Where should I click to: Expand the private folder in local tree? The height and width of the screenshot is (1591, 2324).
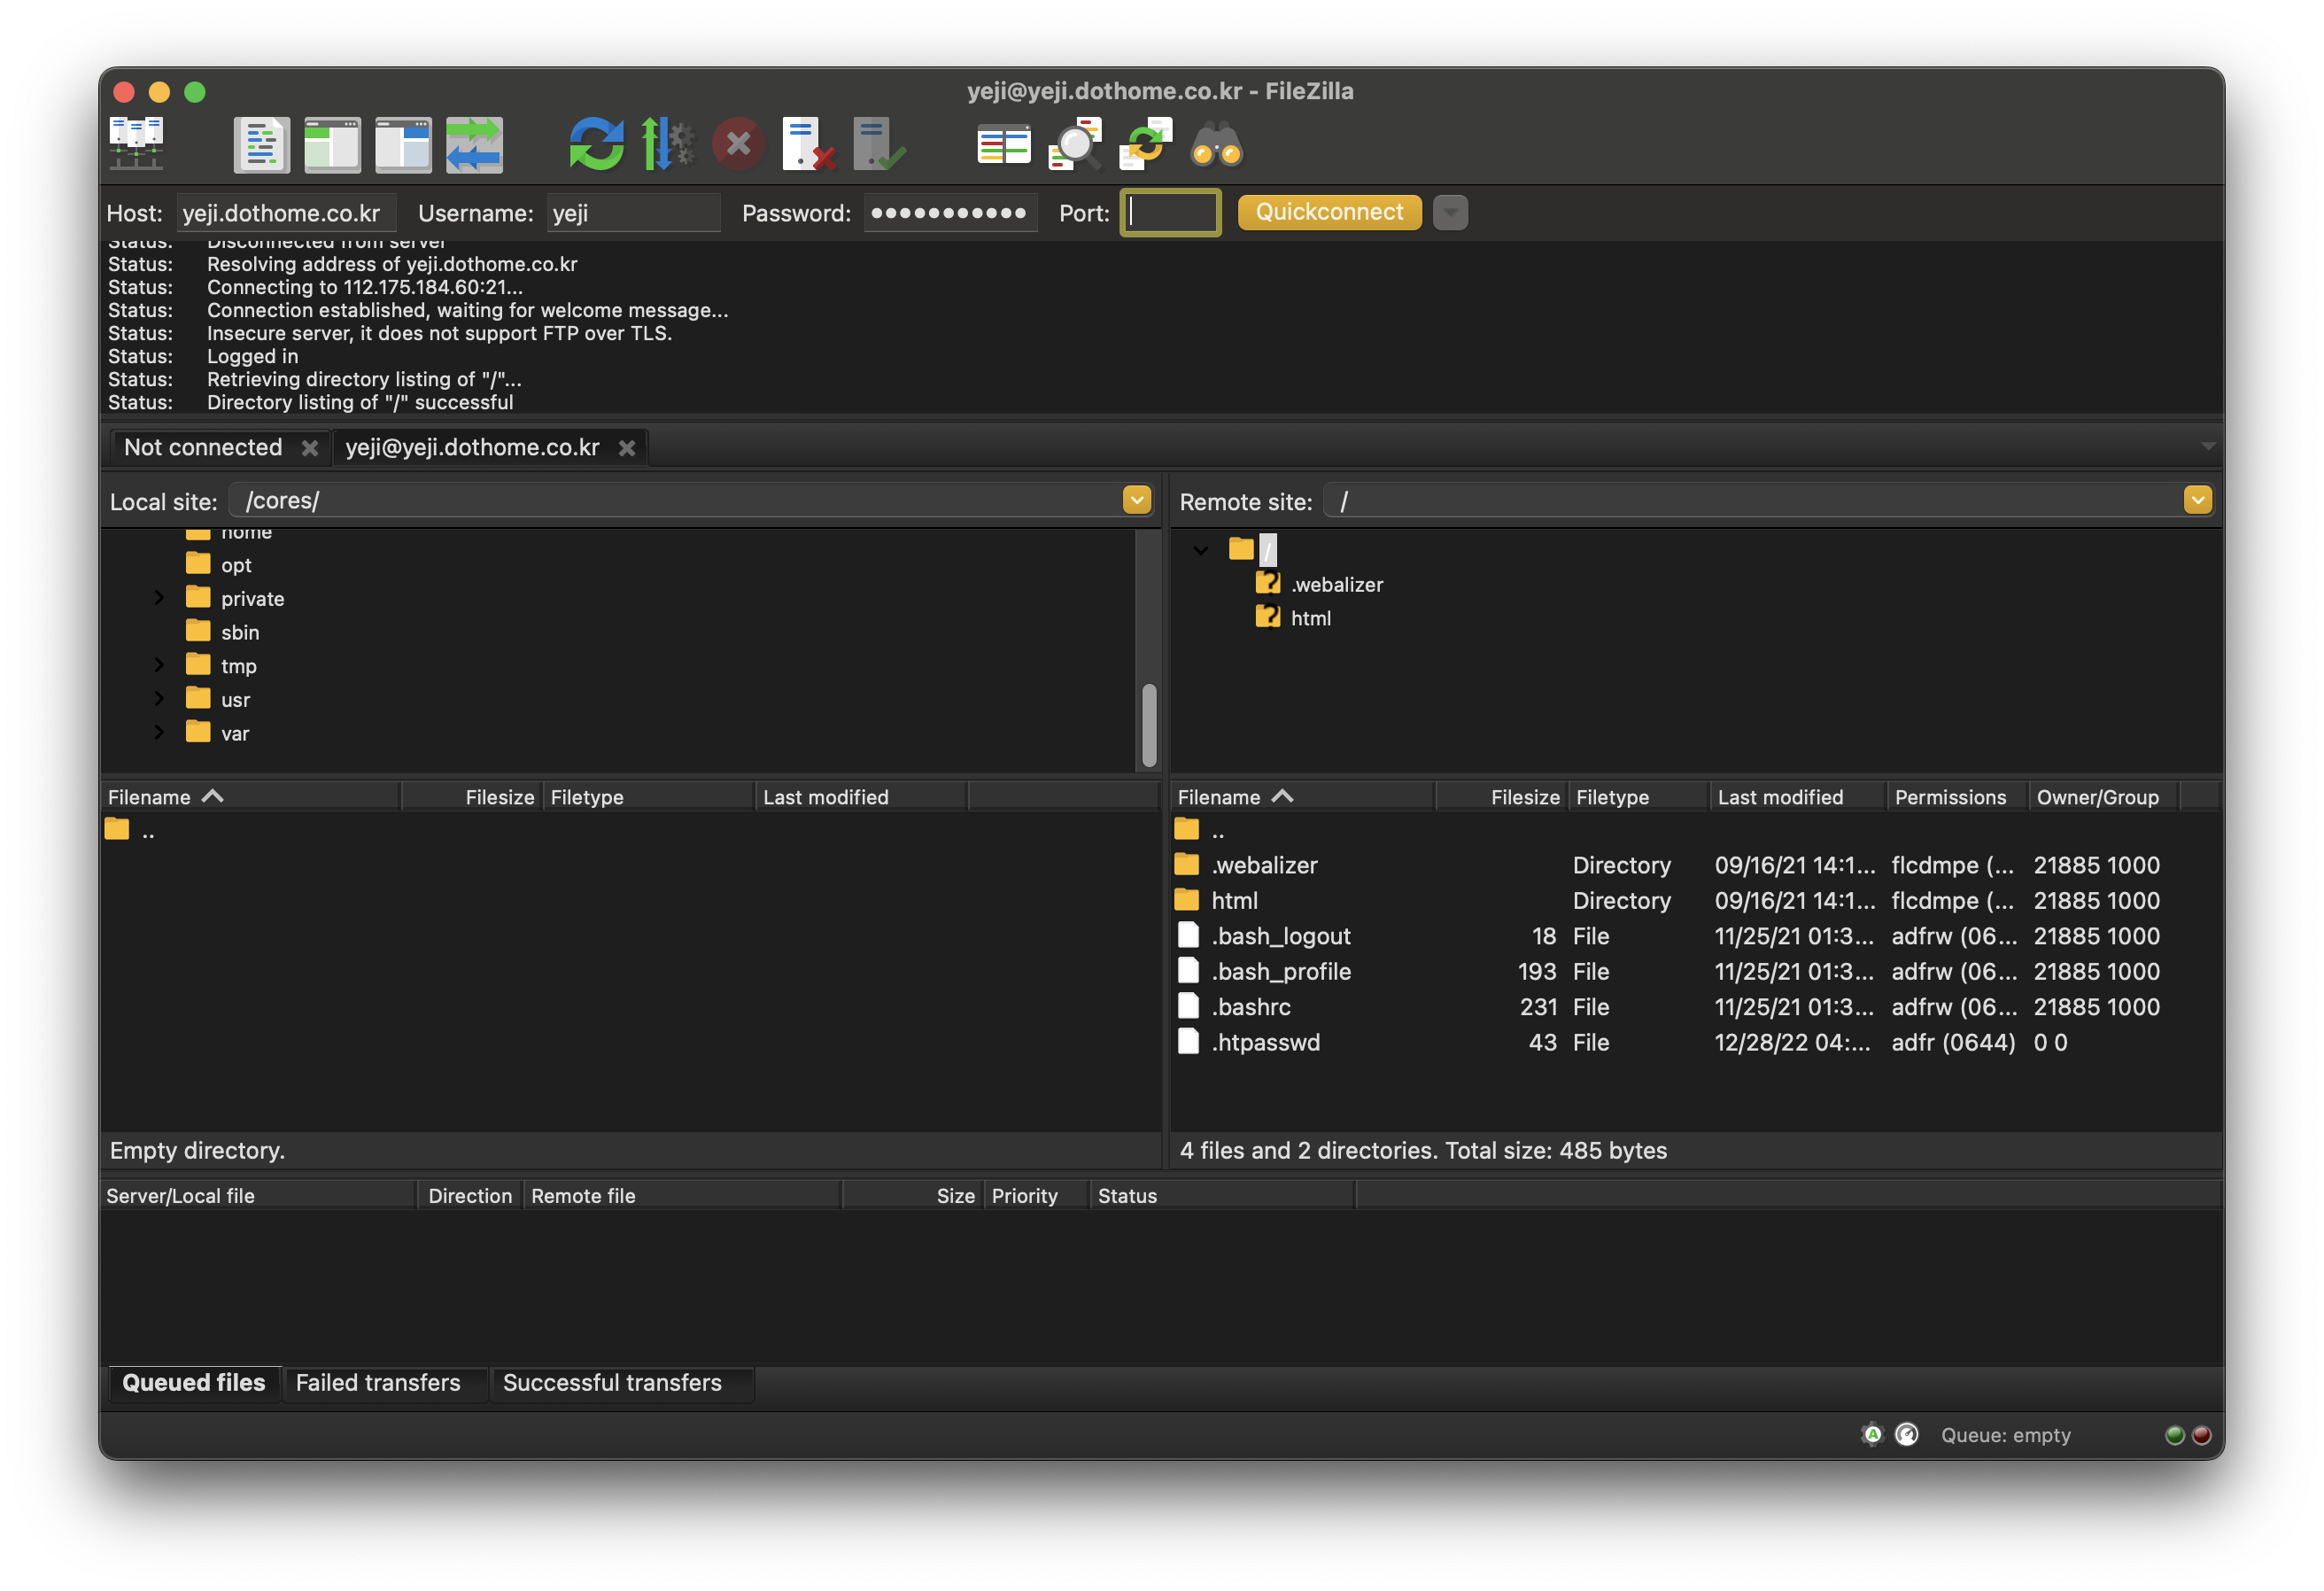pos(159,598)
